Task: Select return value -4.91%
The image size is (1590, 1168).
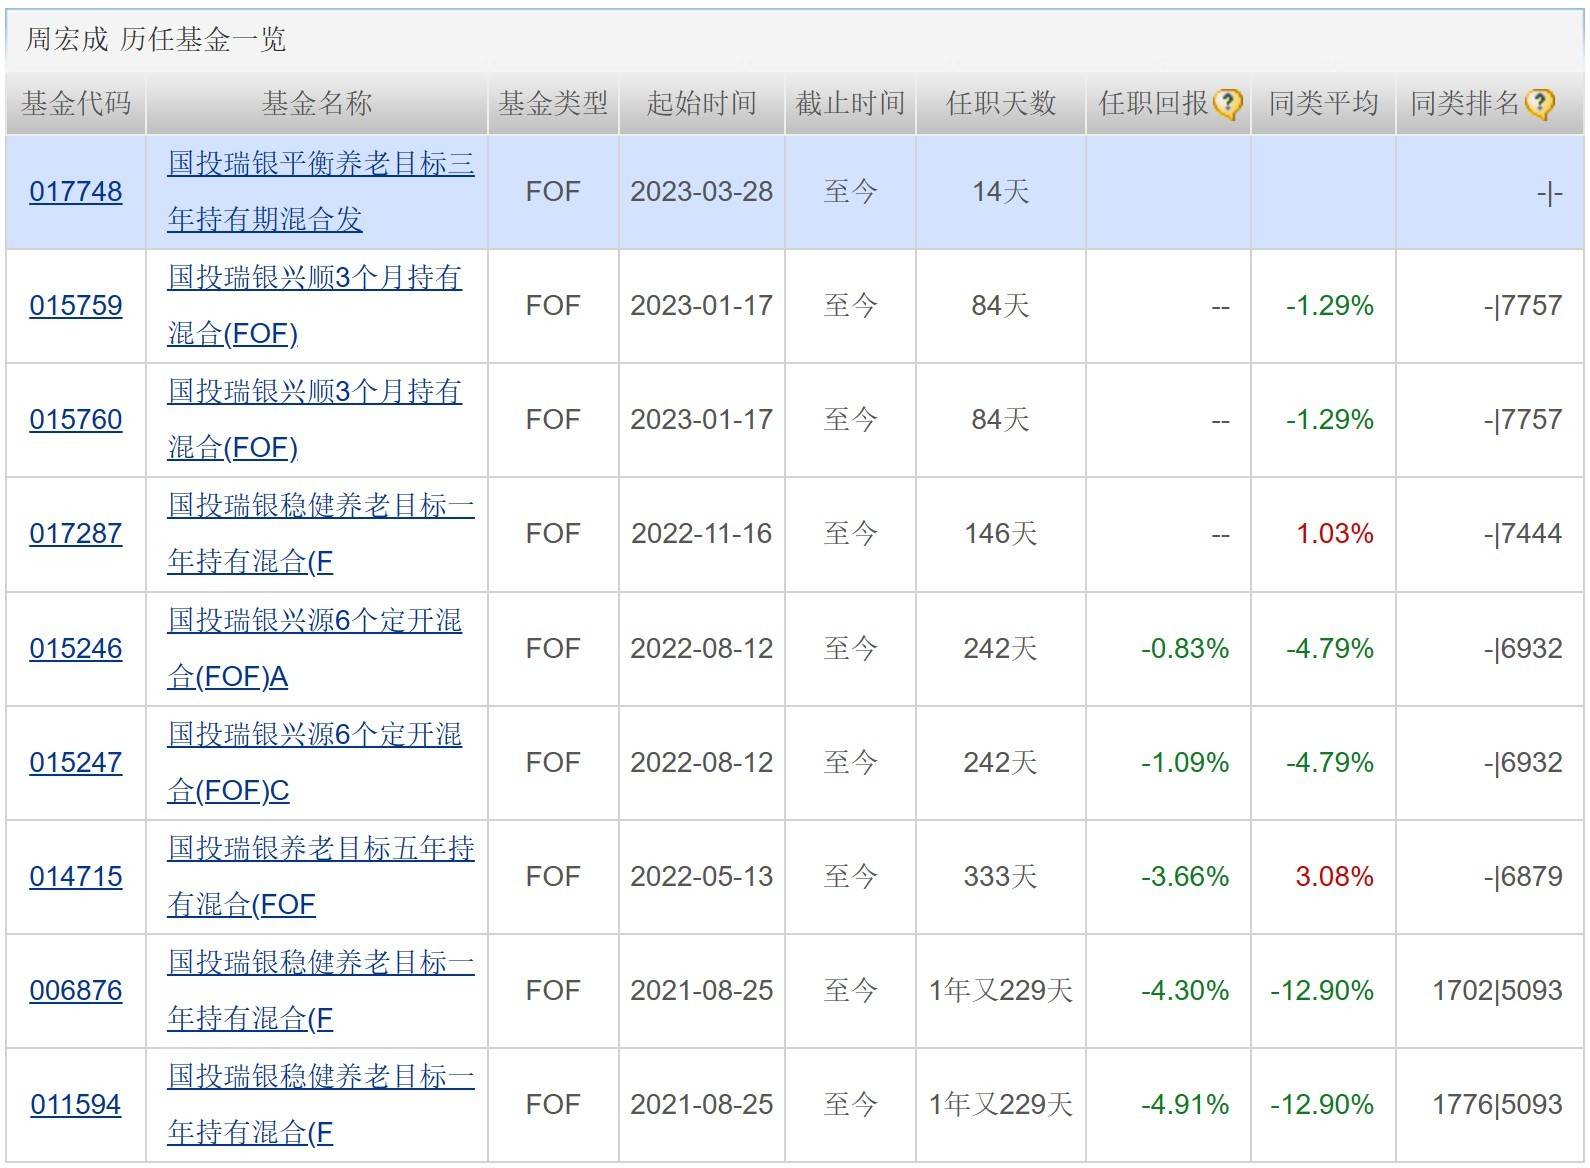Action: pyautogui.click(x=1185, y=1105)
